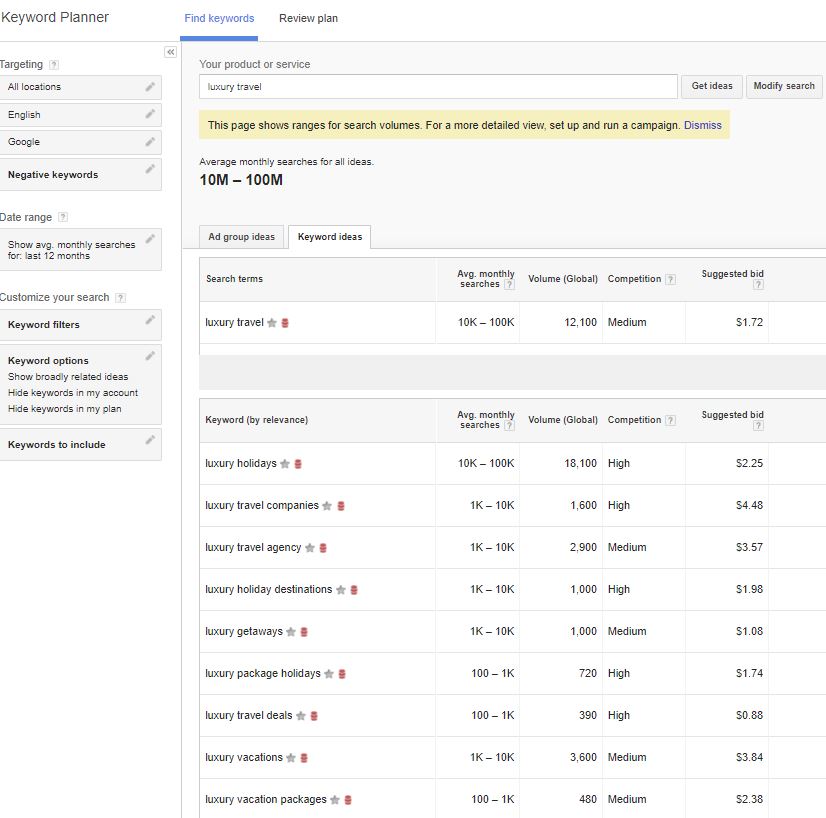Star the luxury vacations keyword
The width and height of the screenshot is (826, 818).
pos(291,758)
